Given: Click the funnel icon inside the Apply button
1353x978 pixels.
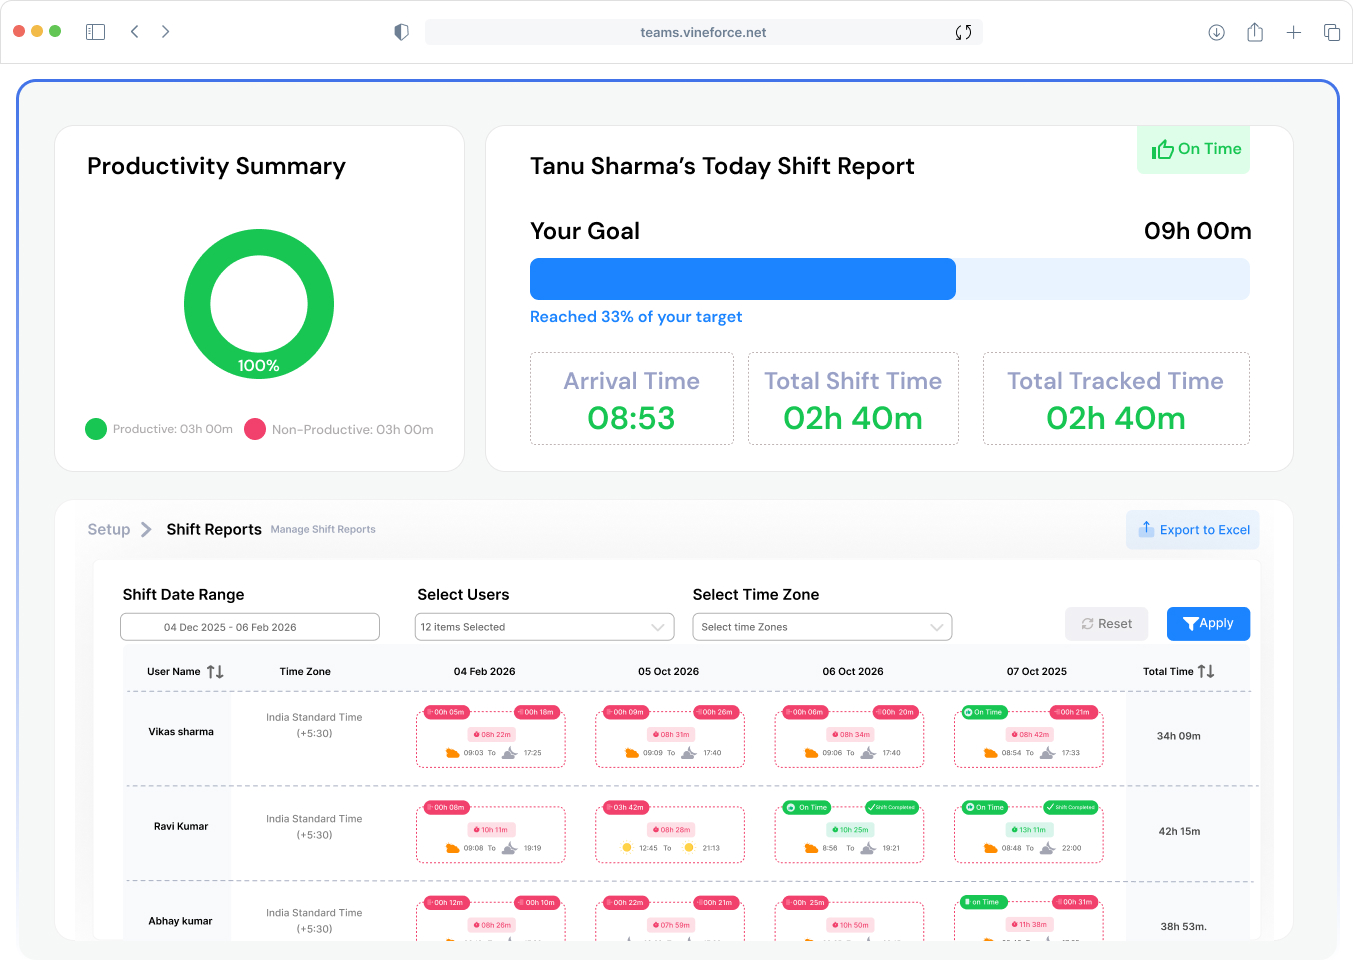Looking at the screenshot, I should pyautogui.click(x=1191, y=623).
